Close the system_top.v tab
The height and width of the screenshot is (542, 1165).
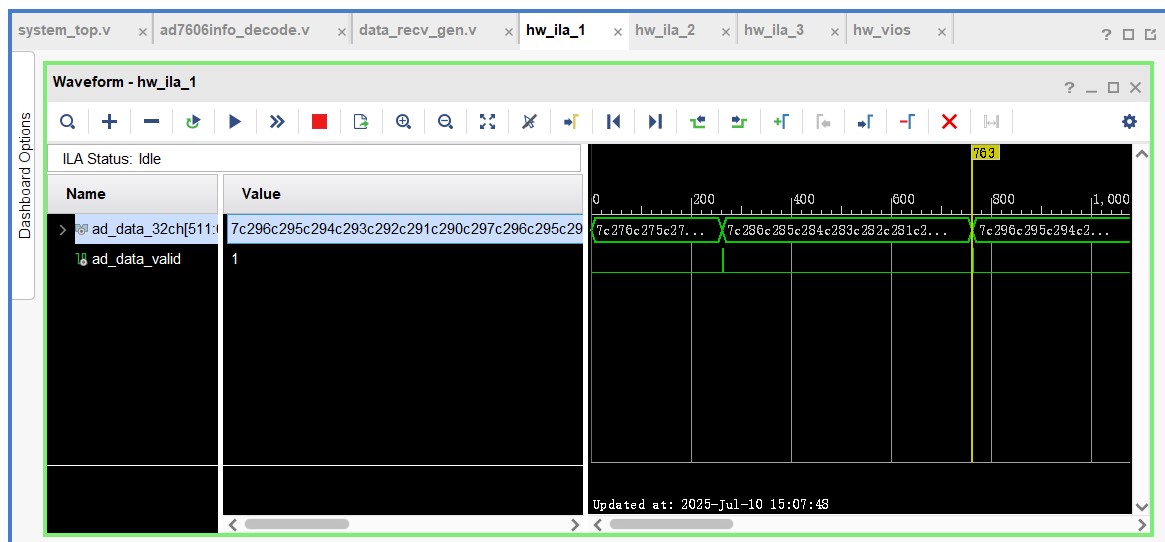pyautogui.click(x=143, y=32)
